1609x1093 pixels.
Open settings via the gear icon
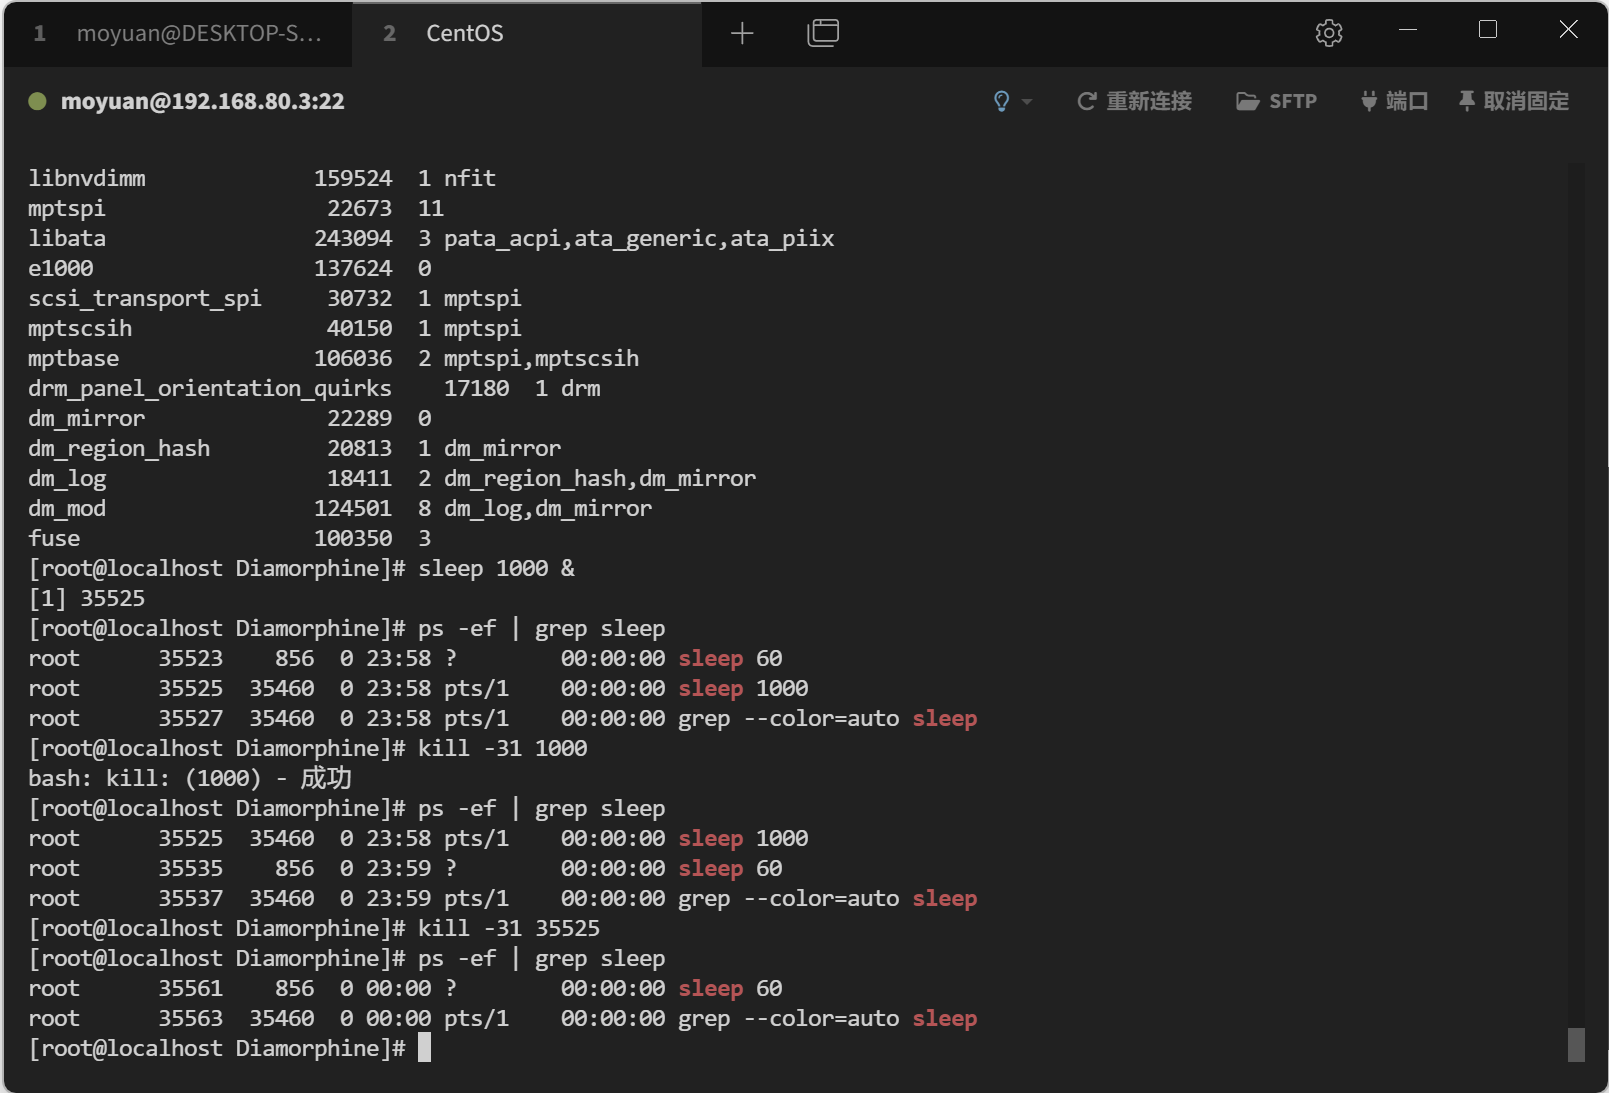pyautogui.click(x=1328, y=34)
